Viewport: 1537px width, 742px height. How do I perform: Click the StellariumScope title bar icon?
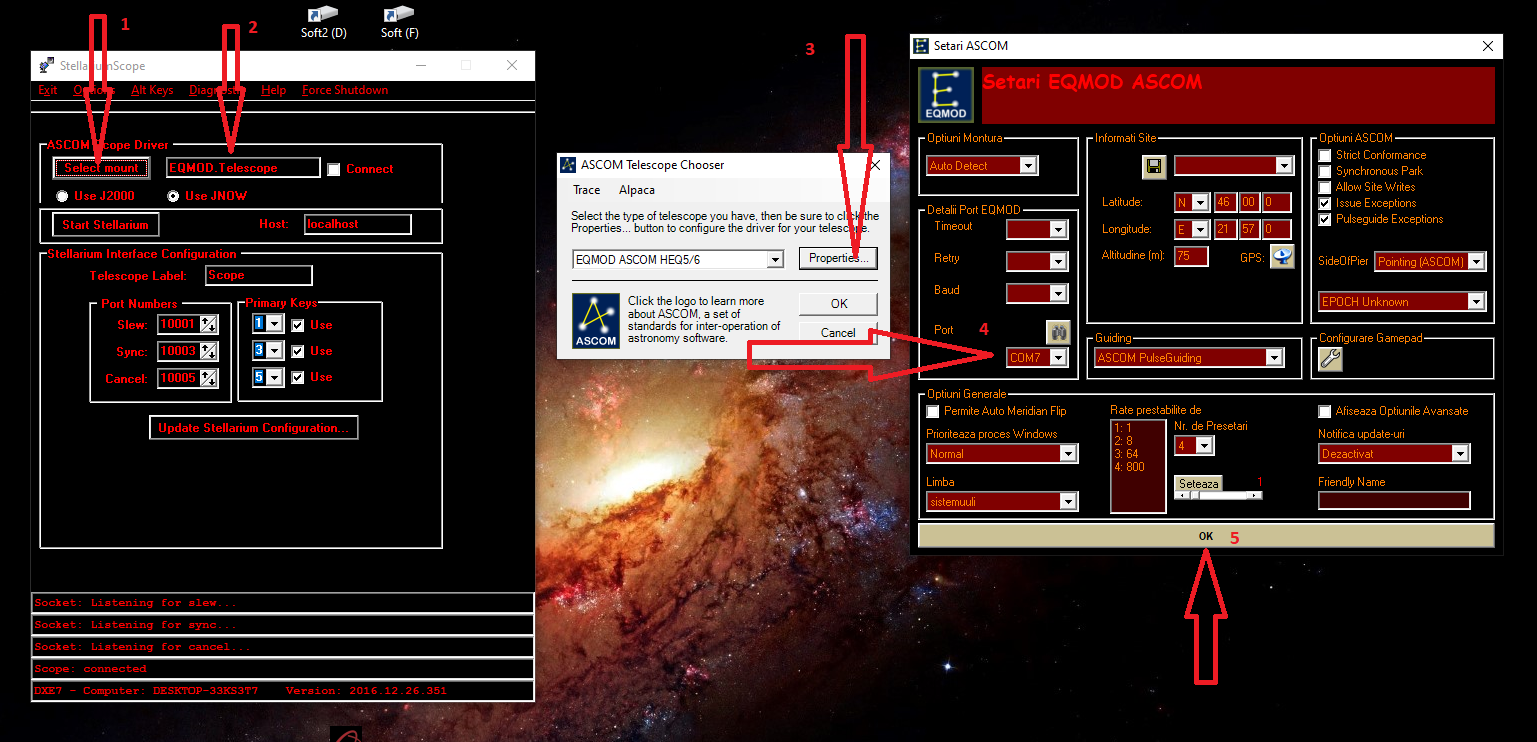coord(47,66)
